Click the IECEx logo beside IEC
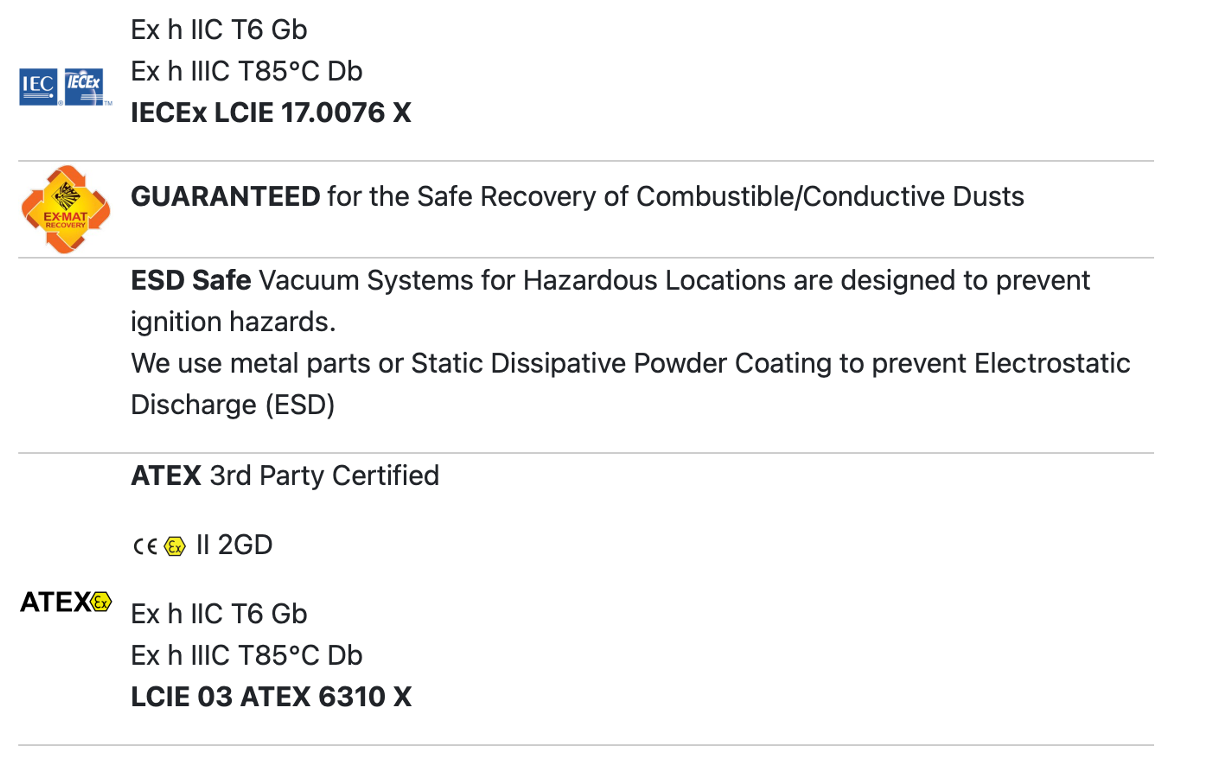Viewport: 1226px width, 766px height. [x=84, y=86]
